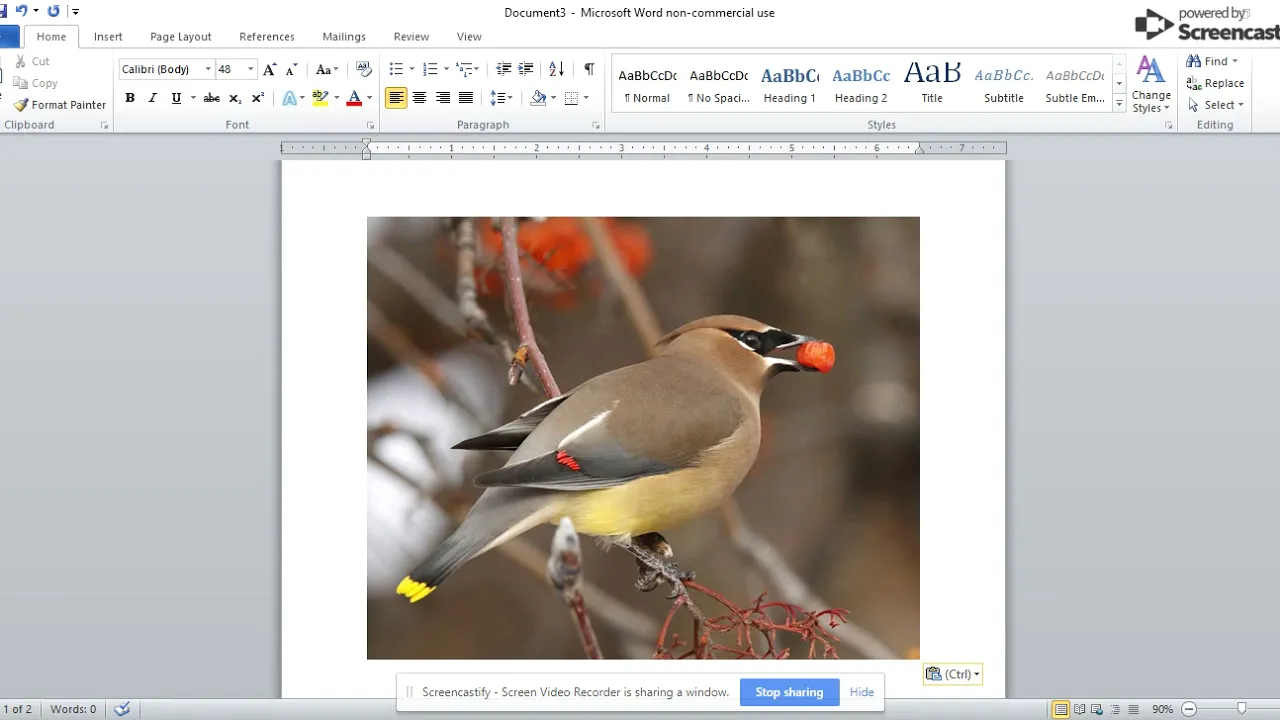1280x720 pixels.
Task: Open the font name dropdown
Action: point(208,69)
